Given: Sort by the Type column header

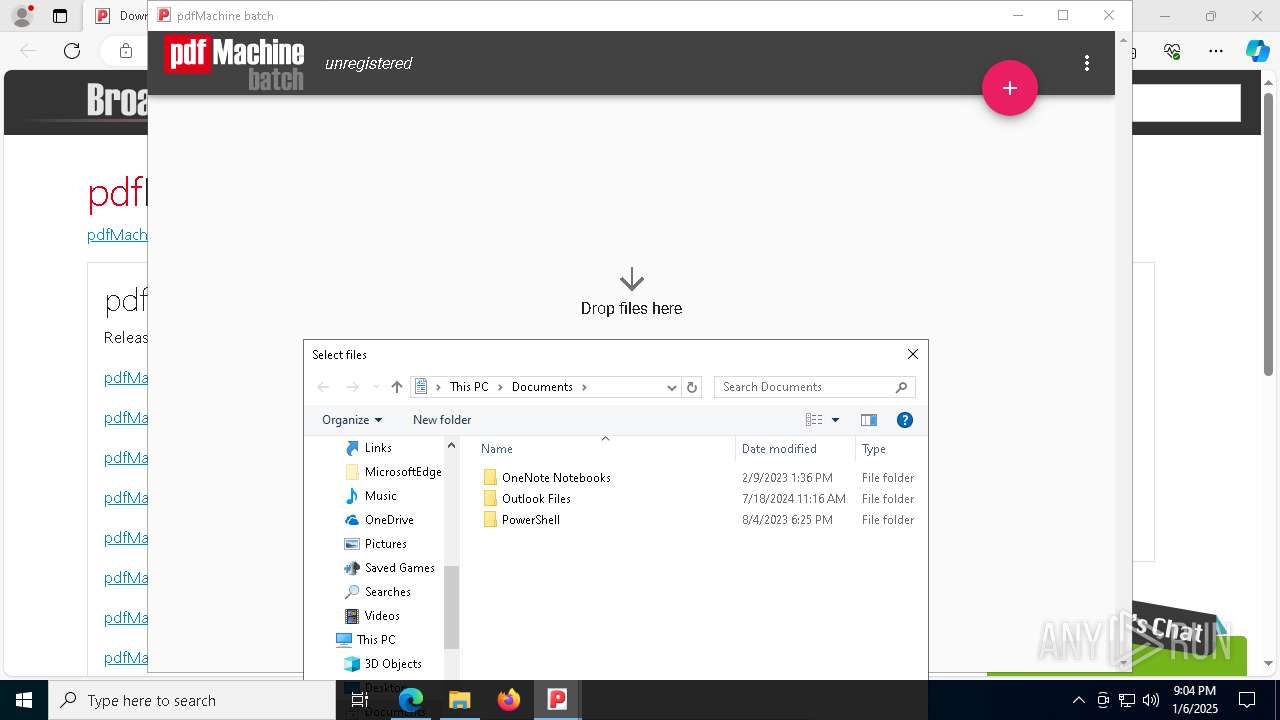Looking at the screenshot, I should [890, 449].
